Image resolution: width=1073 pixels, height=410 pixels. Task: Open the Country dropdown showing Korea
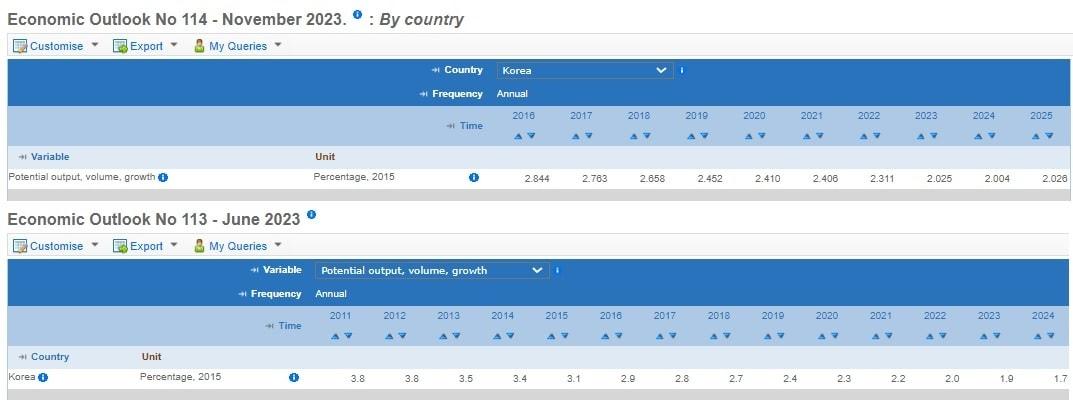tap(585, 70)
